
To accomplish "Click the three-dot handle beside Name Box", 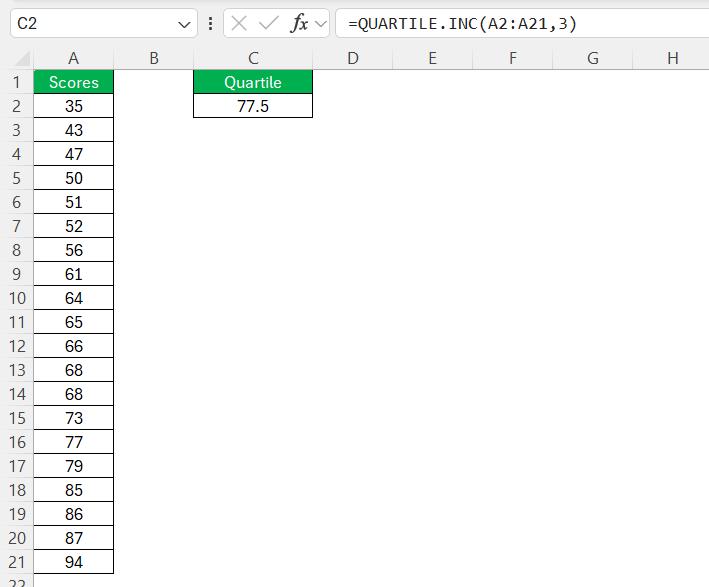I will (211, 23).
